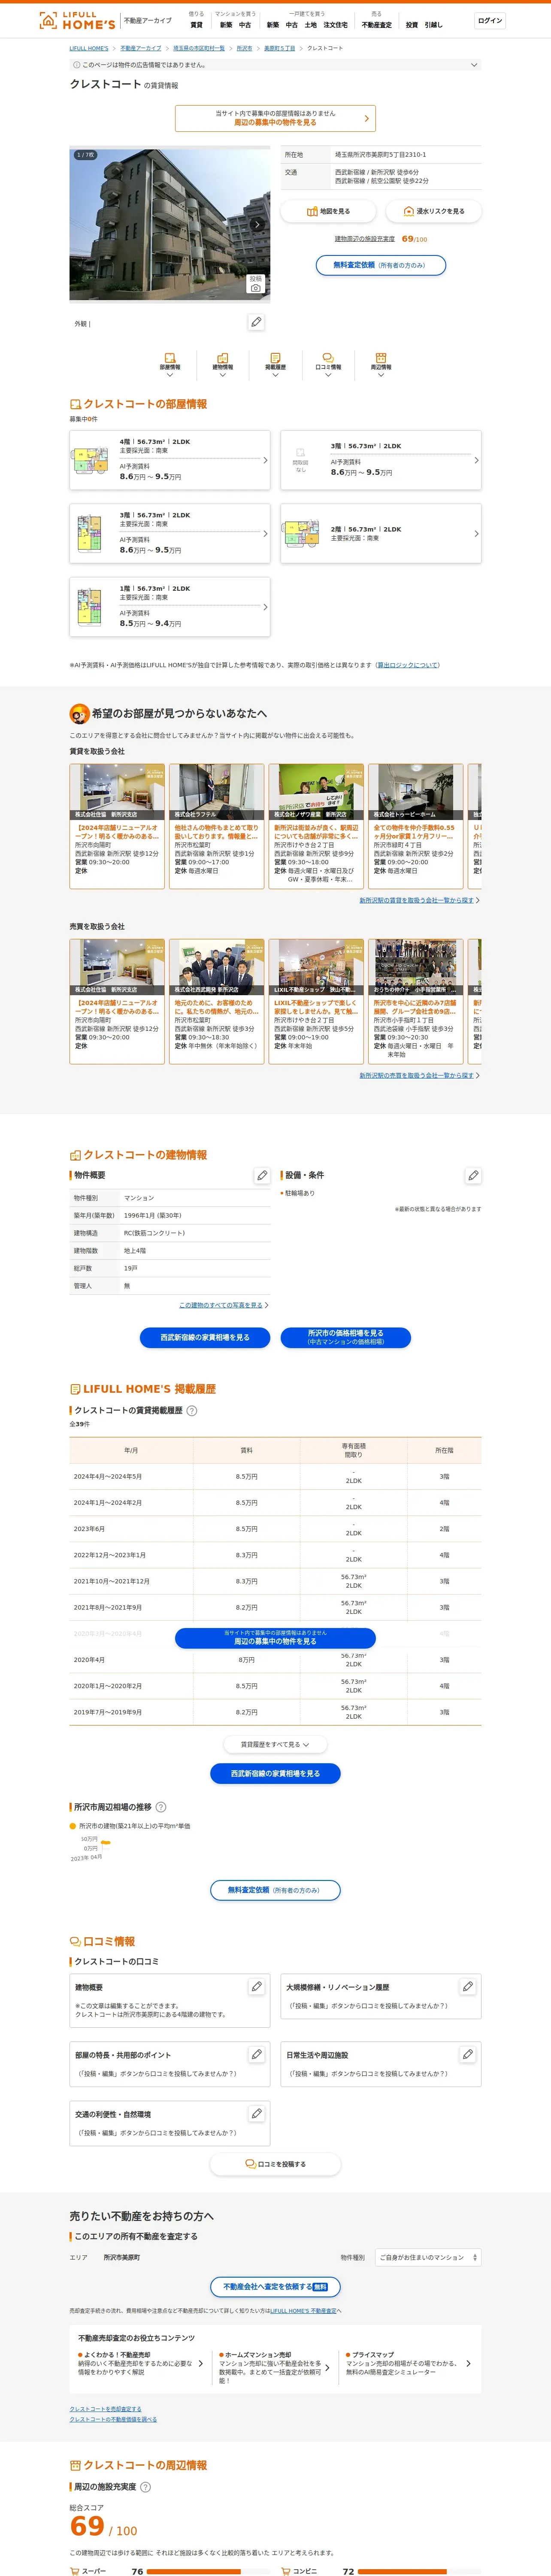Open プライスマップ content link
Screen dimensions: 551x2576
tap(408, 2363)
